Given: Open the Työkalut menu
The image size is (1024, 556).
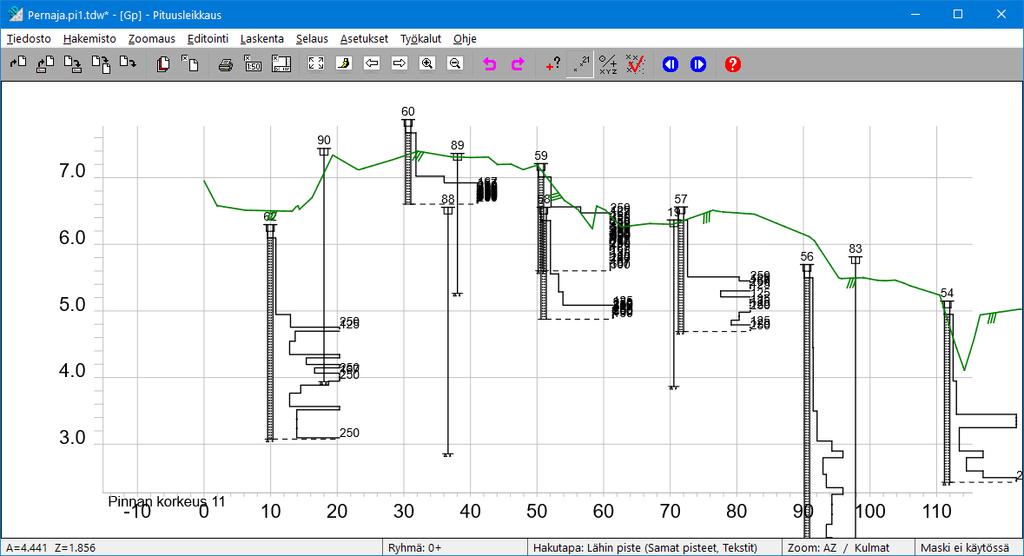Looking at the screenshot, I should (421, 39).
